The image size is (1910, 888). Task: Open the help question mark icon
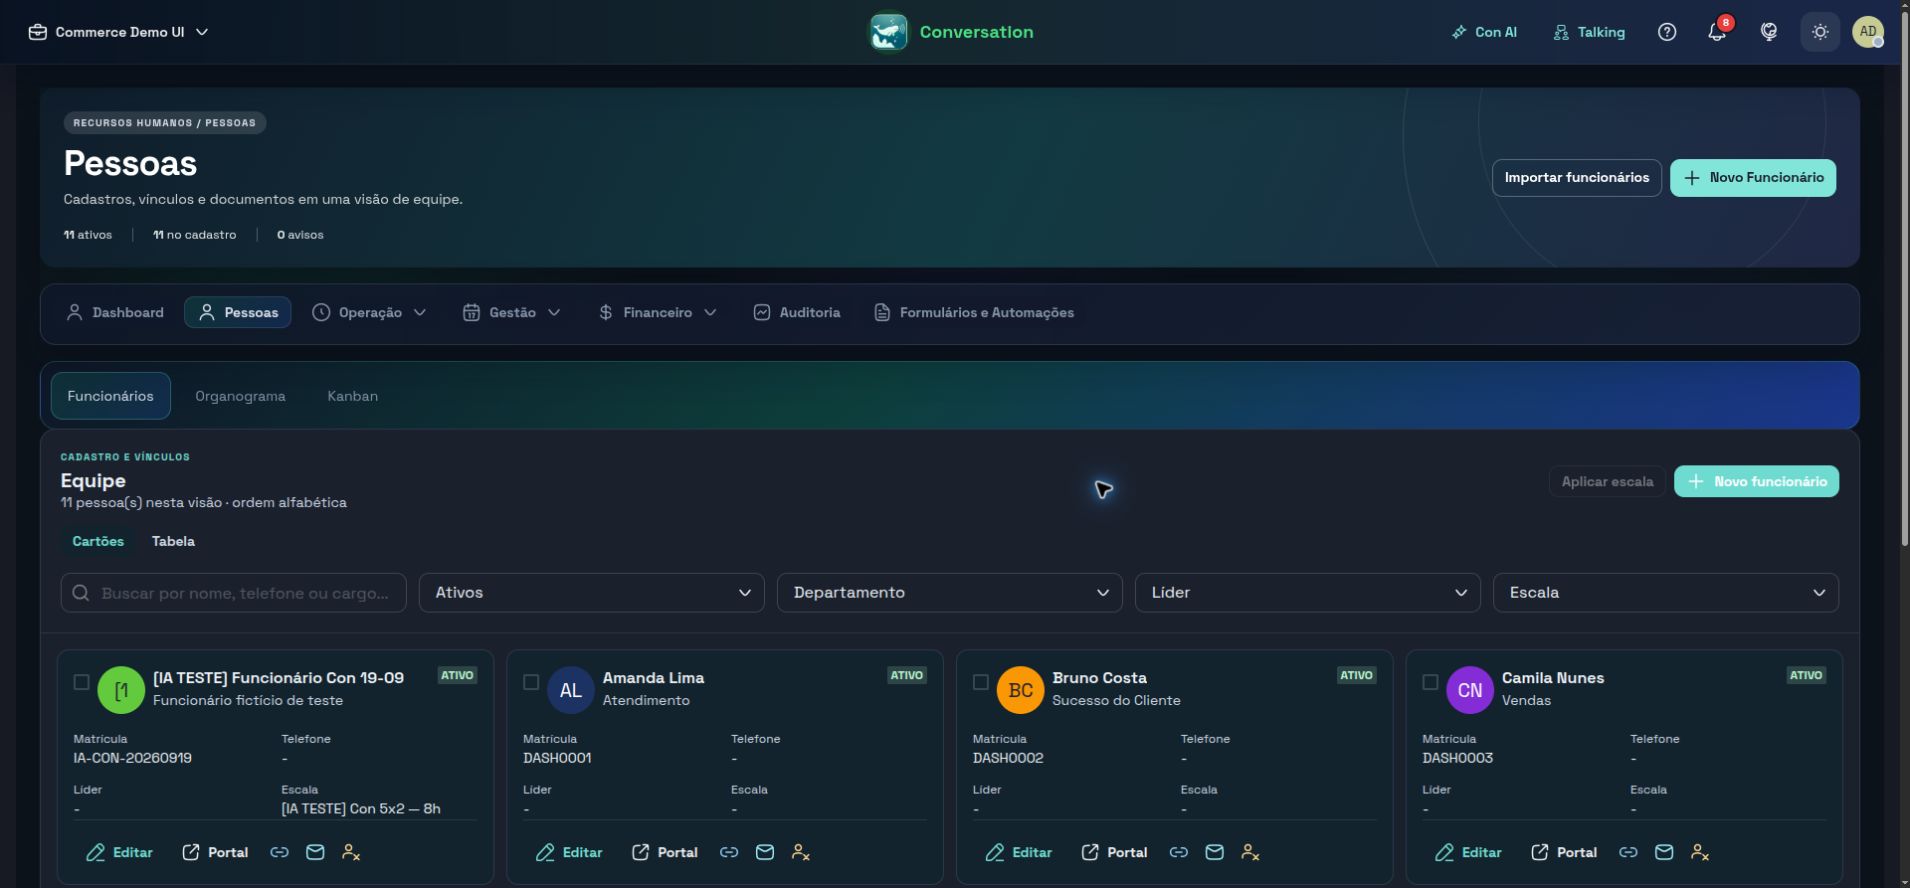point(1666,32)
